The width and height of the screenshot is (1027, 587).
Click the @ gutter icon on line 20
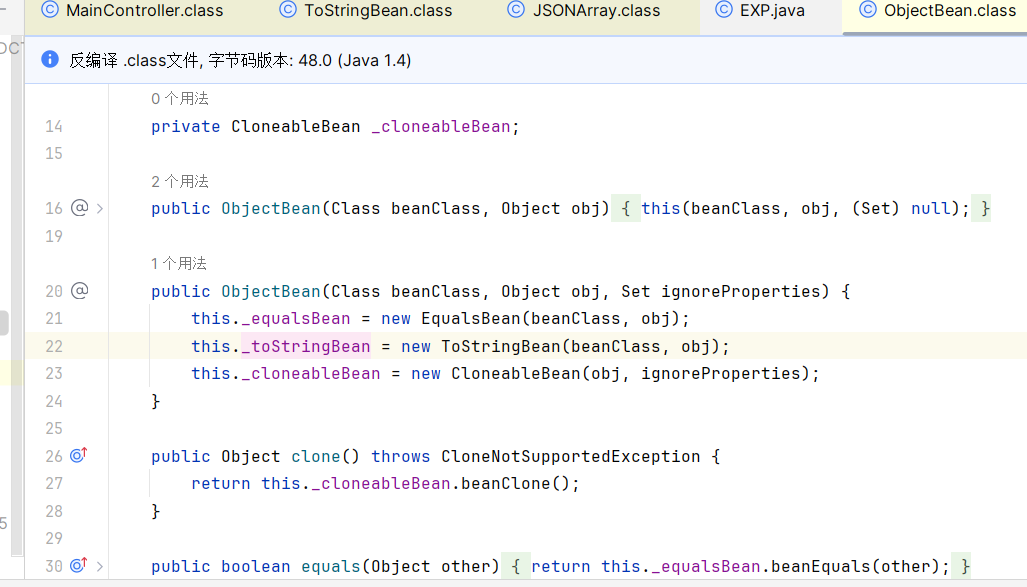(x=80, y=291)
